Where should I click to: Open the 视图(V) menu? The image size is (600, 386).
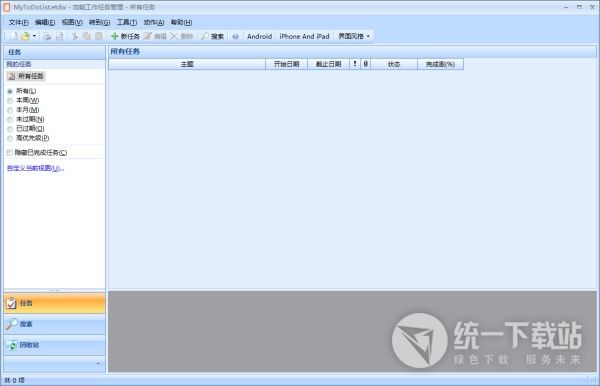pos(72,23)
